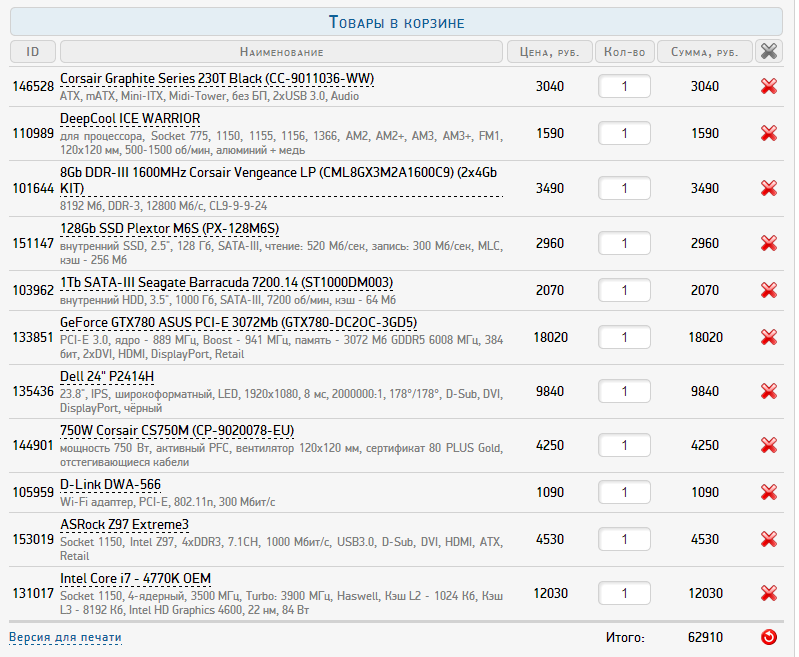Click the 12030 sum for Intel Core i7

tap(705, 593)
